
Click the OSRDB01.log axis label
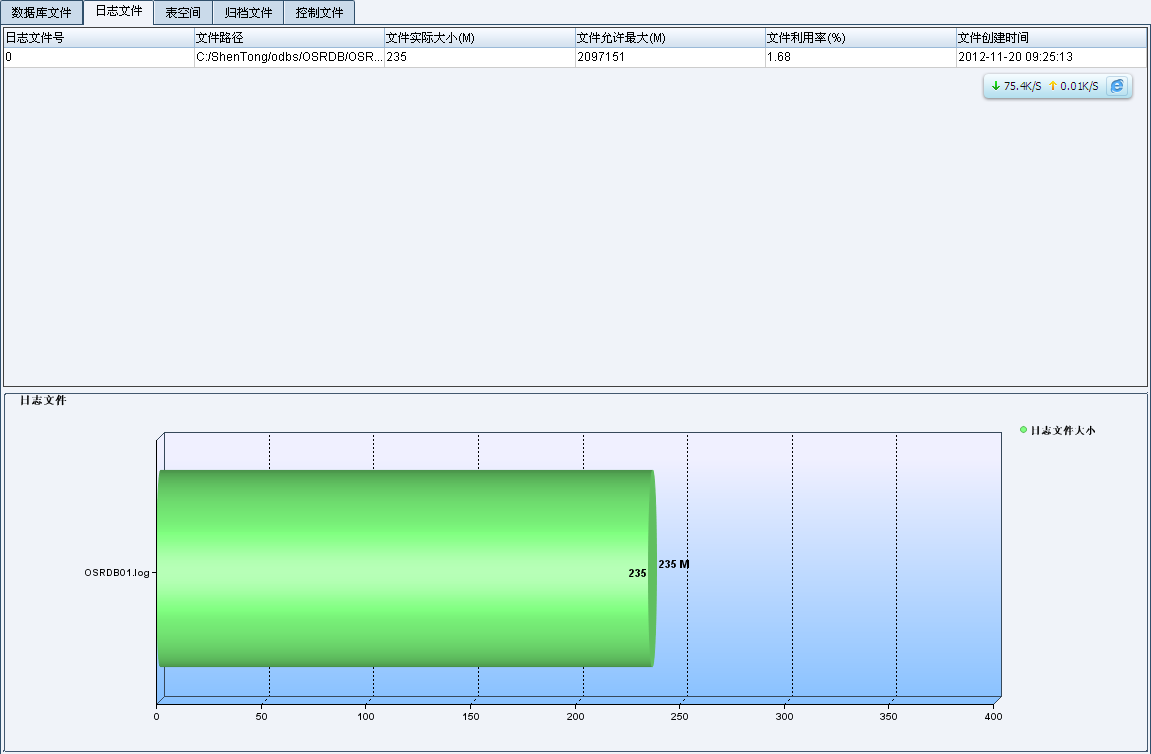116,573
